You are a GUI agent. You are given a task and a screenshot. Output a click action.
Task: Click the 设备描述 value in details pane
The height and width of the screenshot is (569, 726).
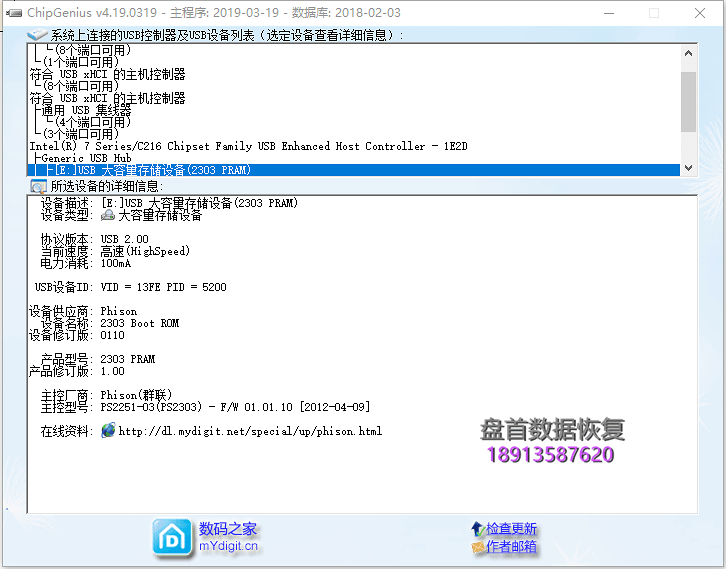point(199,203)
